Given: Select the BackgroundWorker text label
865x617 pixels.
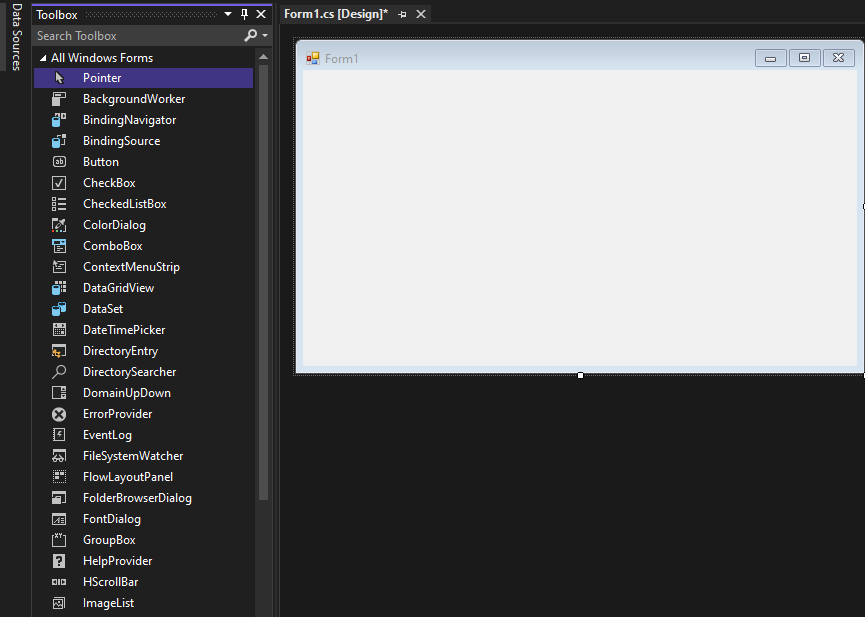Looking at the screenshot, I should click(x=134, y=99).
